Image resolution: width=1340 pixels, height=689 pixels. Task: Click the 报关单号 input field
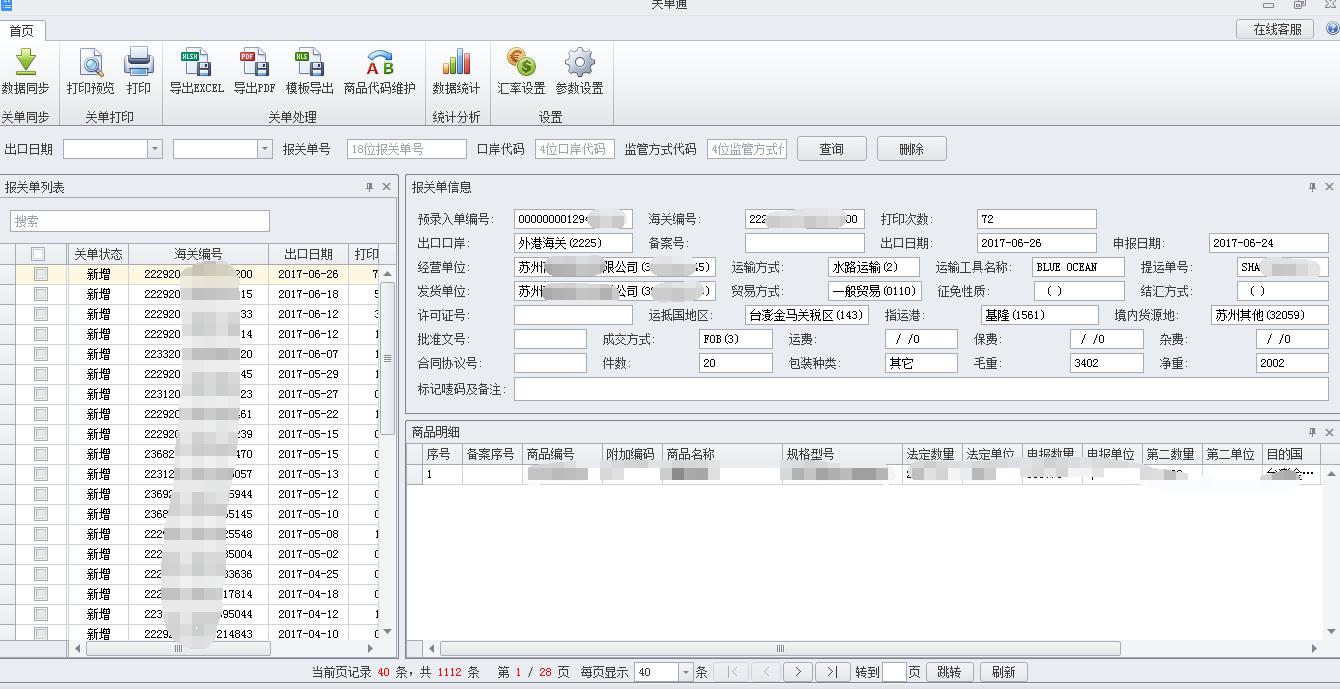406,149
